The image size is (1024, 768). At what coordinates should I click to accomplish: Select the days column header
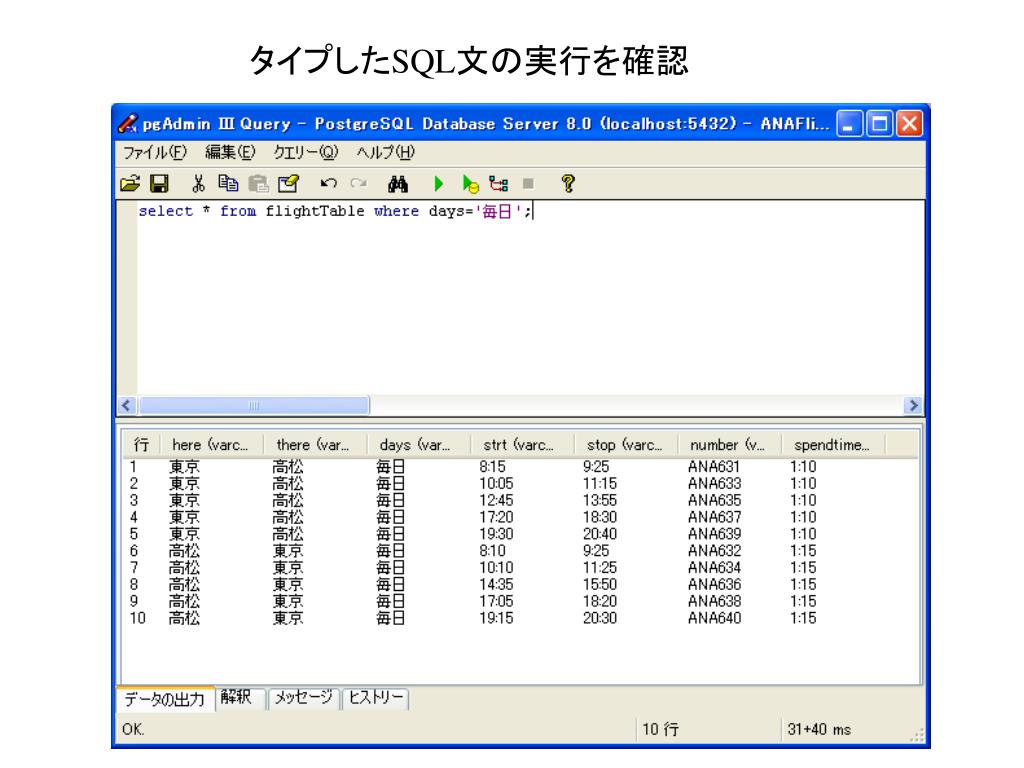coord(419,445)
